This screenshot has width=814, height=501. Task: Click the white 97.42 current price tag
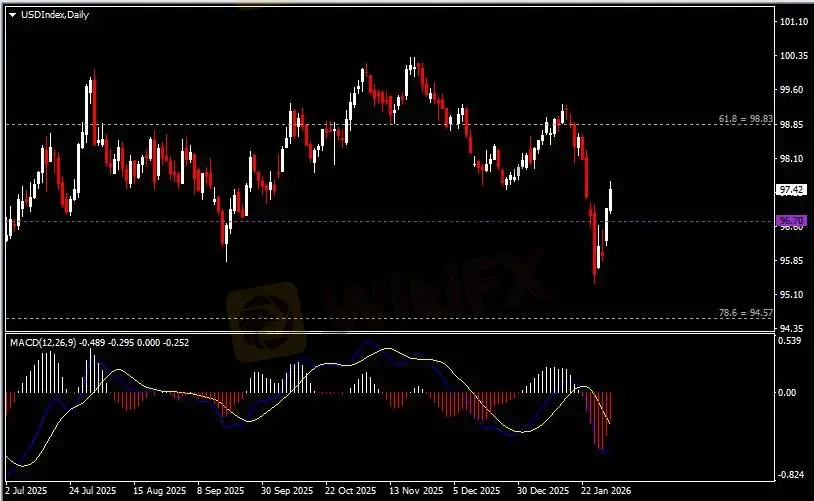791,189
